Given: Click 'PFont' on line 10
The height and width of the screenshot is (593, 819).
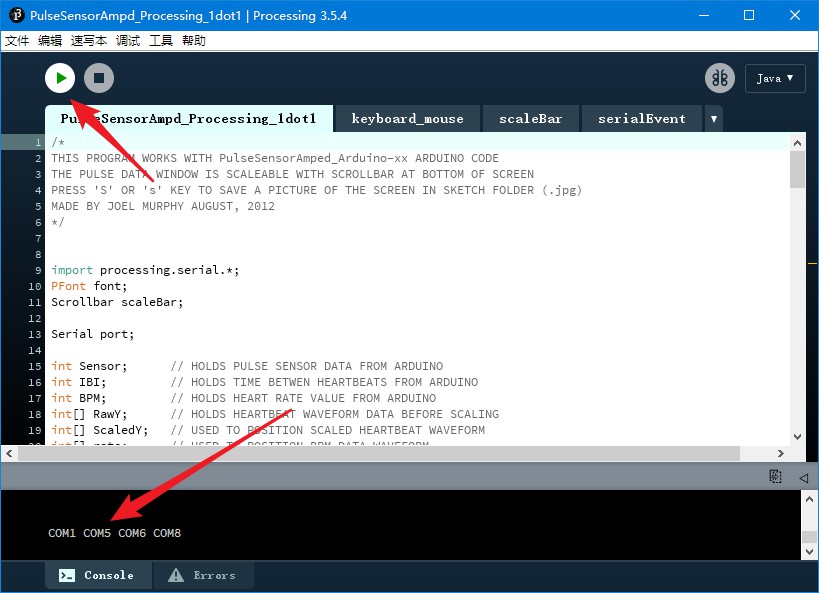Looking at the screenshot, I should click(x=68, y=286).
